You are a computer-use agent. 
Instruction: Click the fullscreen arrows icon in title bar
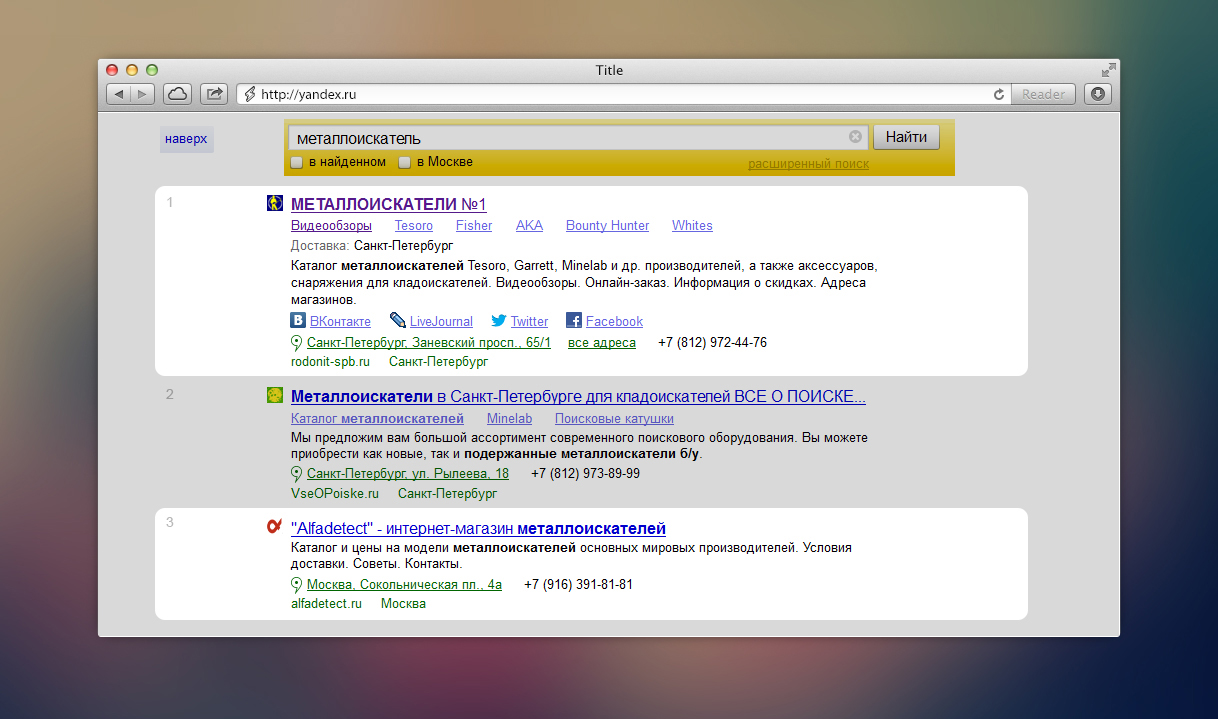point(1108,70)
